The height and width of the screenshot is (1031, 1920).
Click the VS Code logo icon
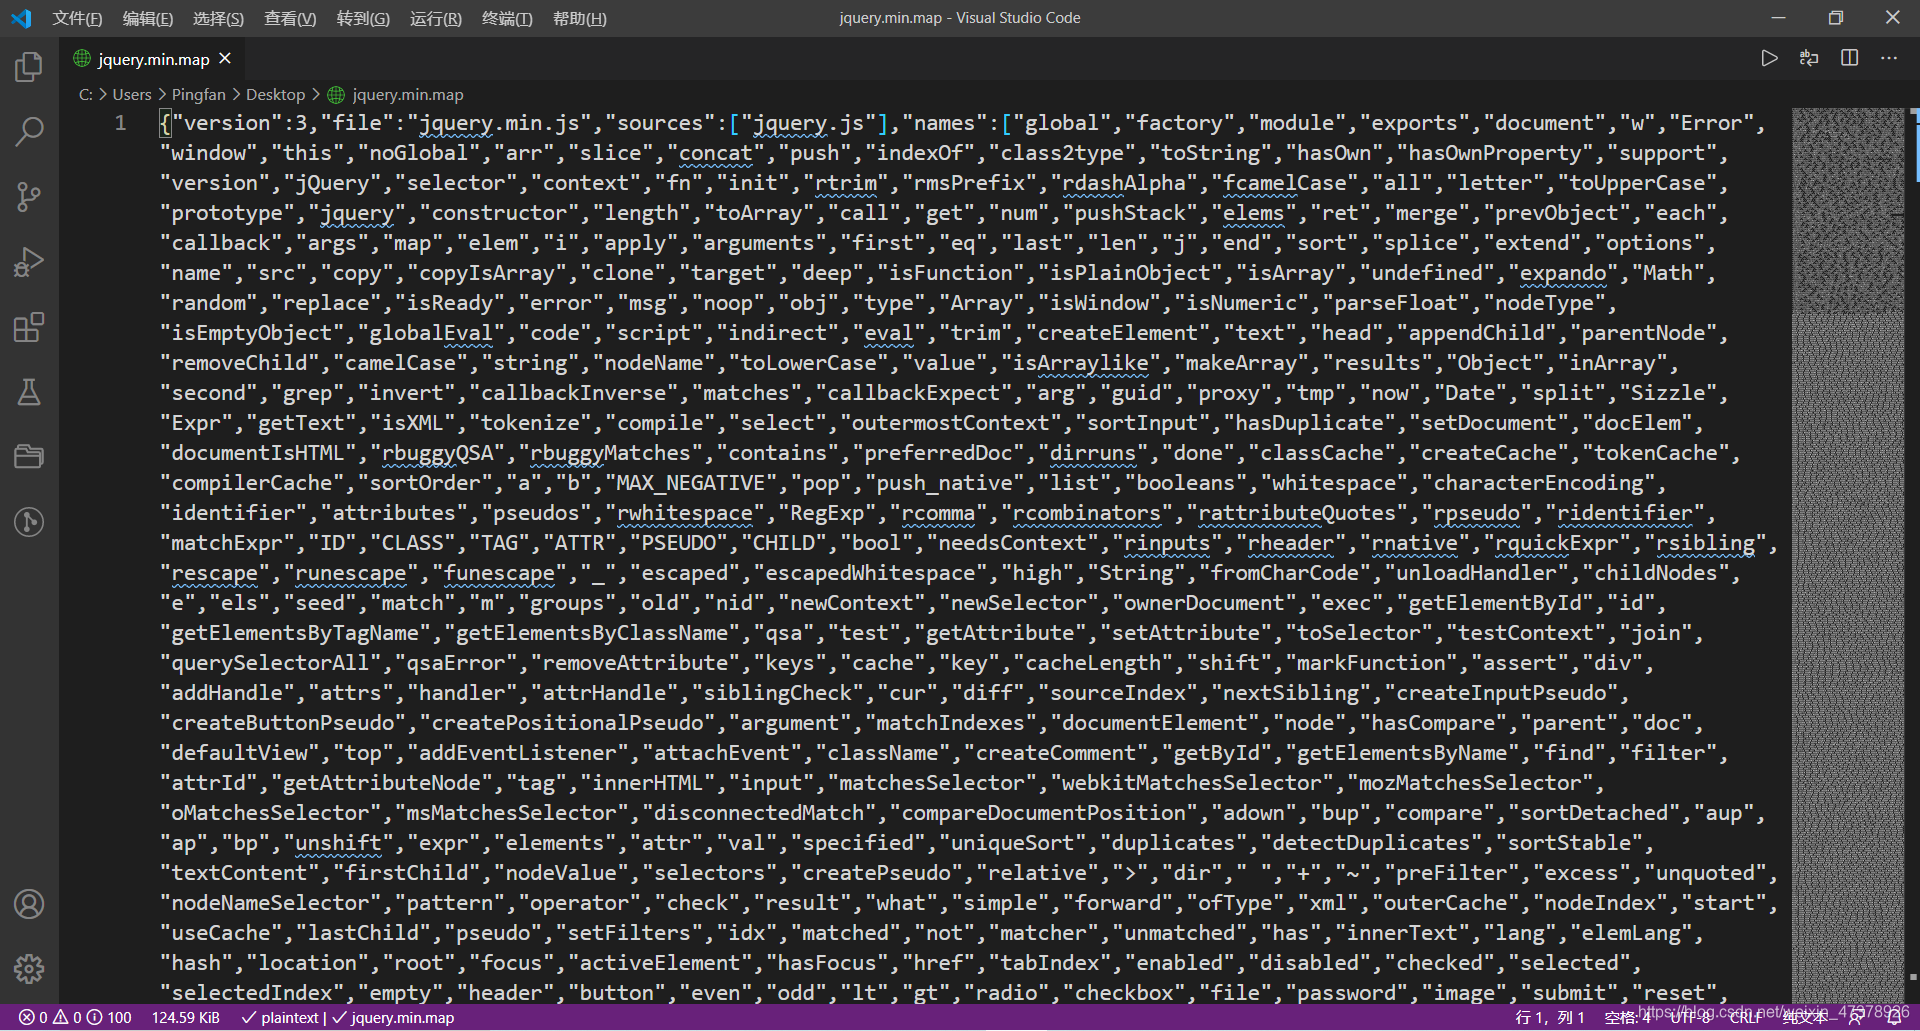[21, 18]
